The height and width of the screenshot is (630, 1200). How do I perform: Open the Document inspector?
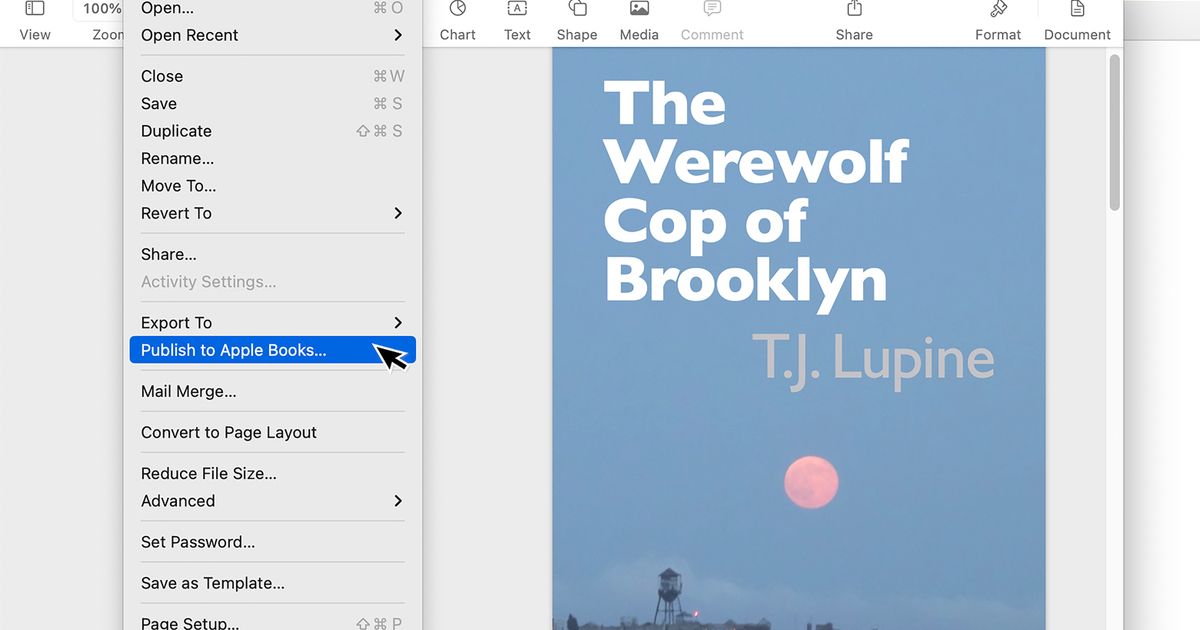1077,10
